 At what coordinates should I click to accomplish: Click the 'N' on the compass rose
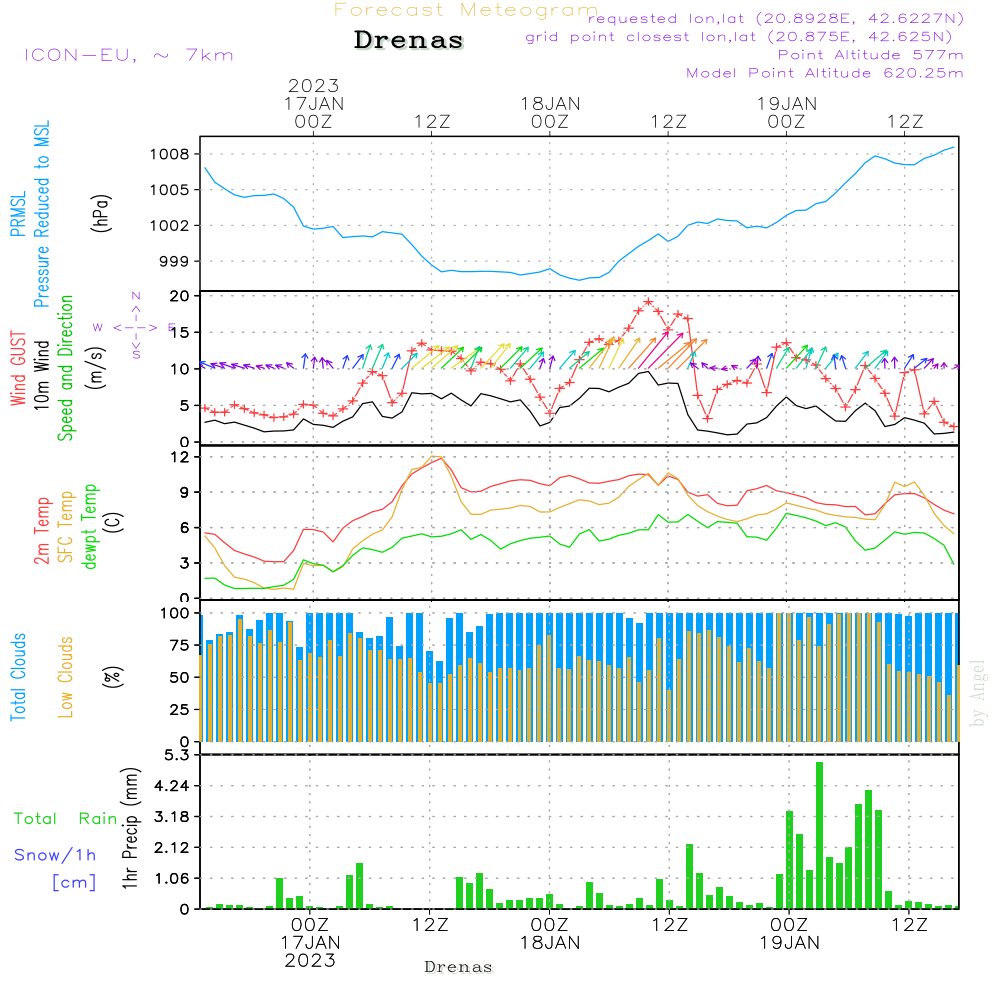click(x=136, y=296)
